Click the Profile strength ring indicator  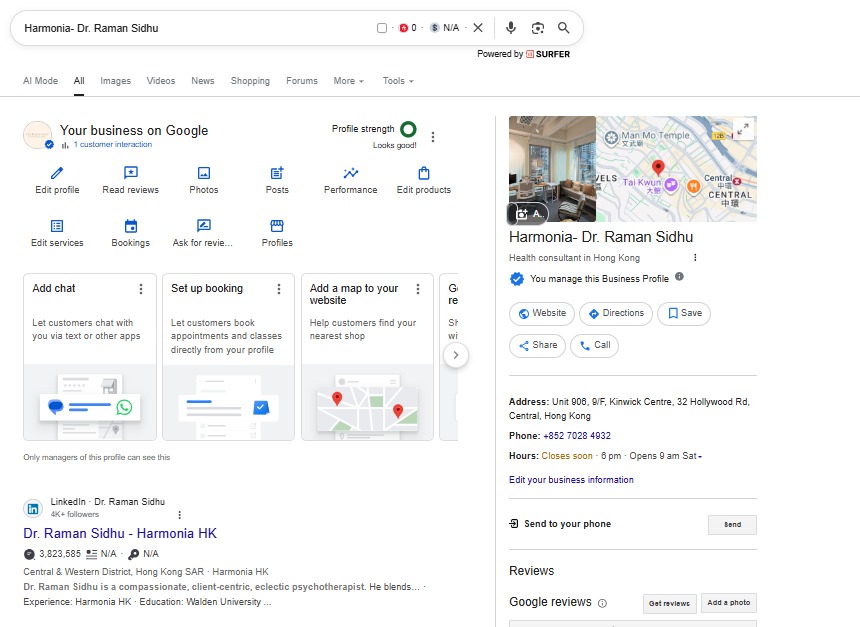pyautogui.click(x=408, y=129)
